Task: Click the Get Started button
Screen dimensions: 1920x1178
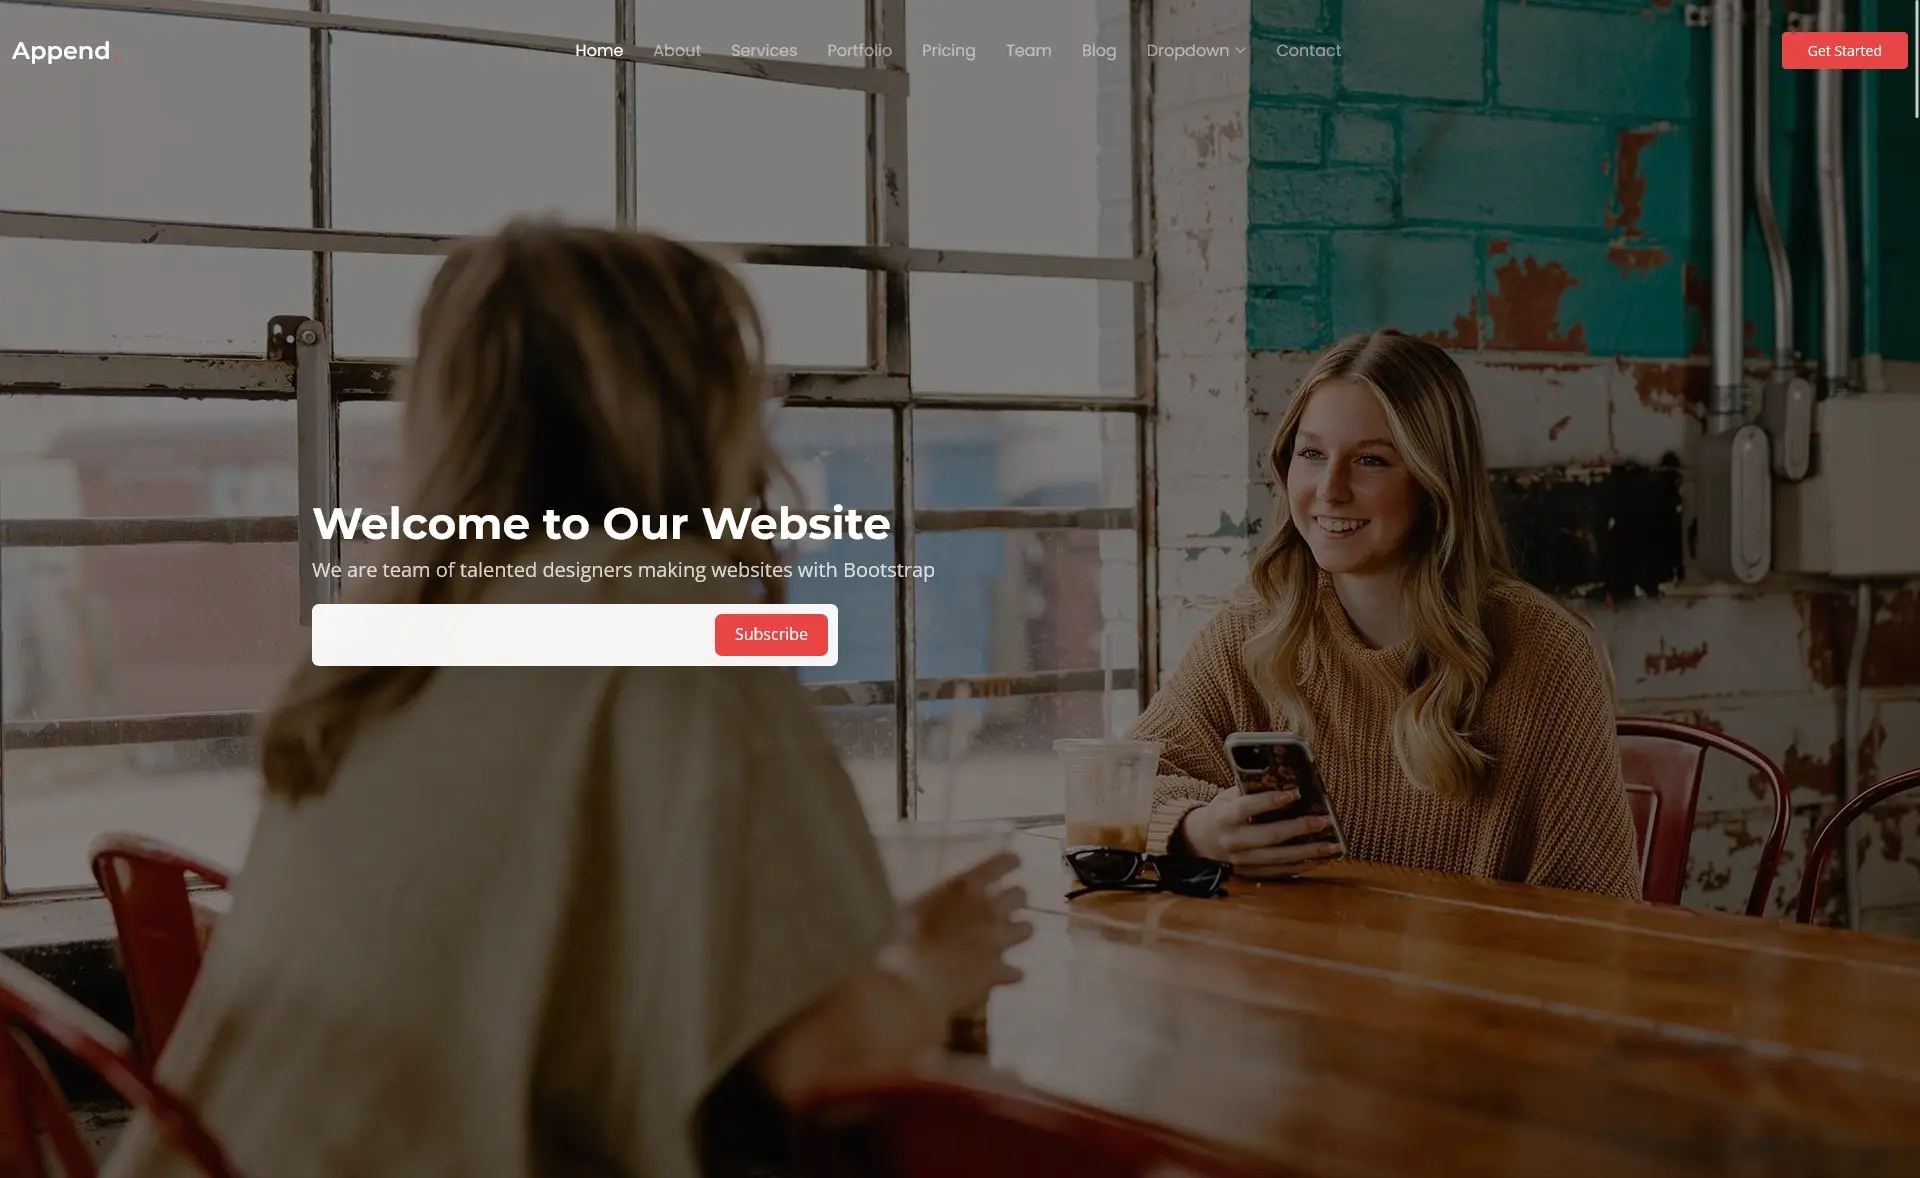Action: [x=1843, y=51]
